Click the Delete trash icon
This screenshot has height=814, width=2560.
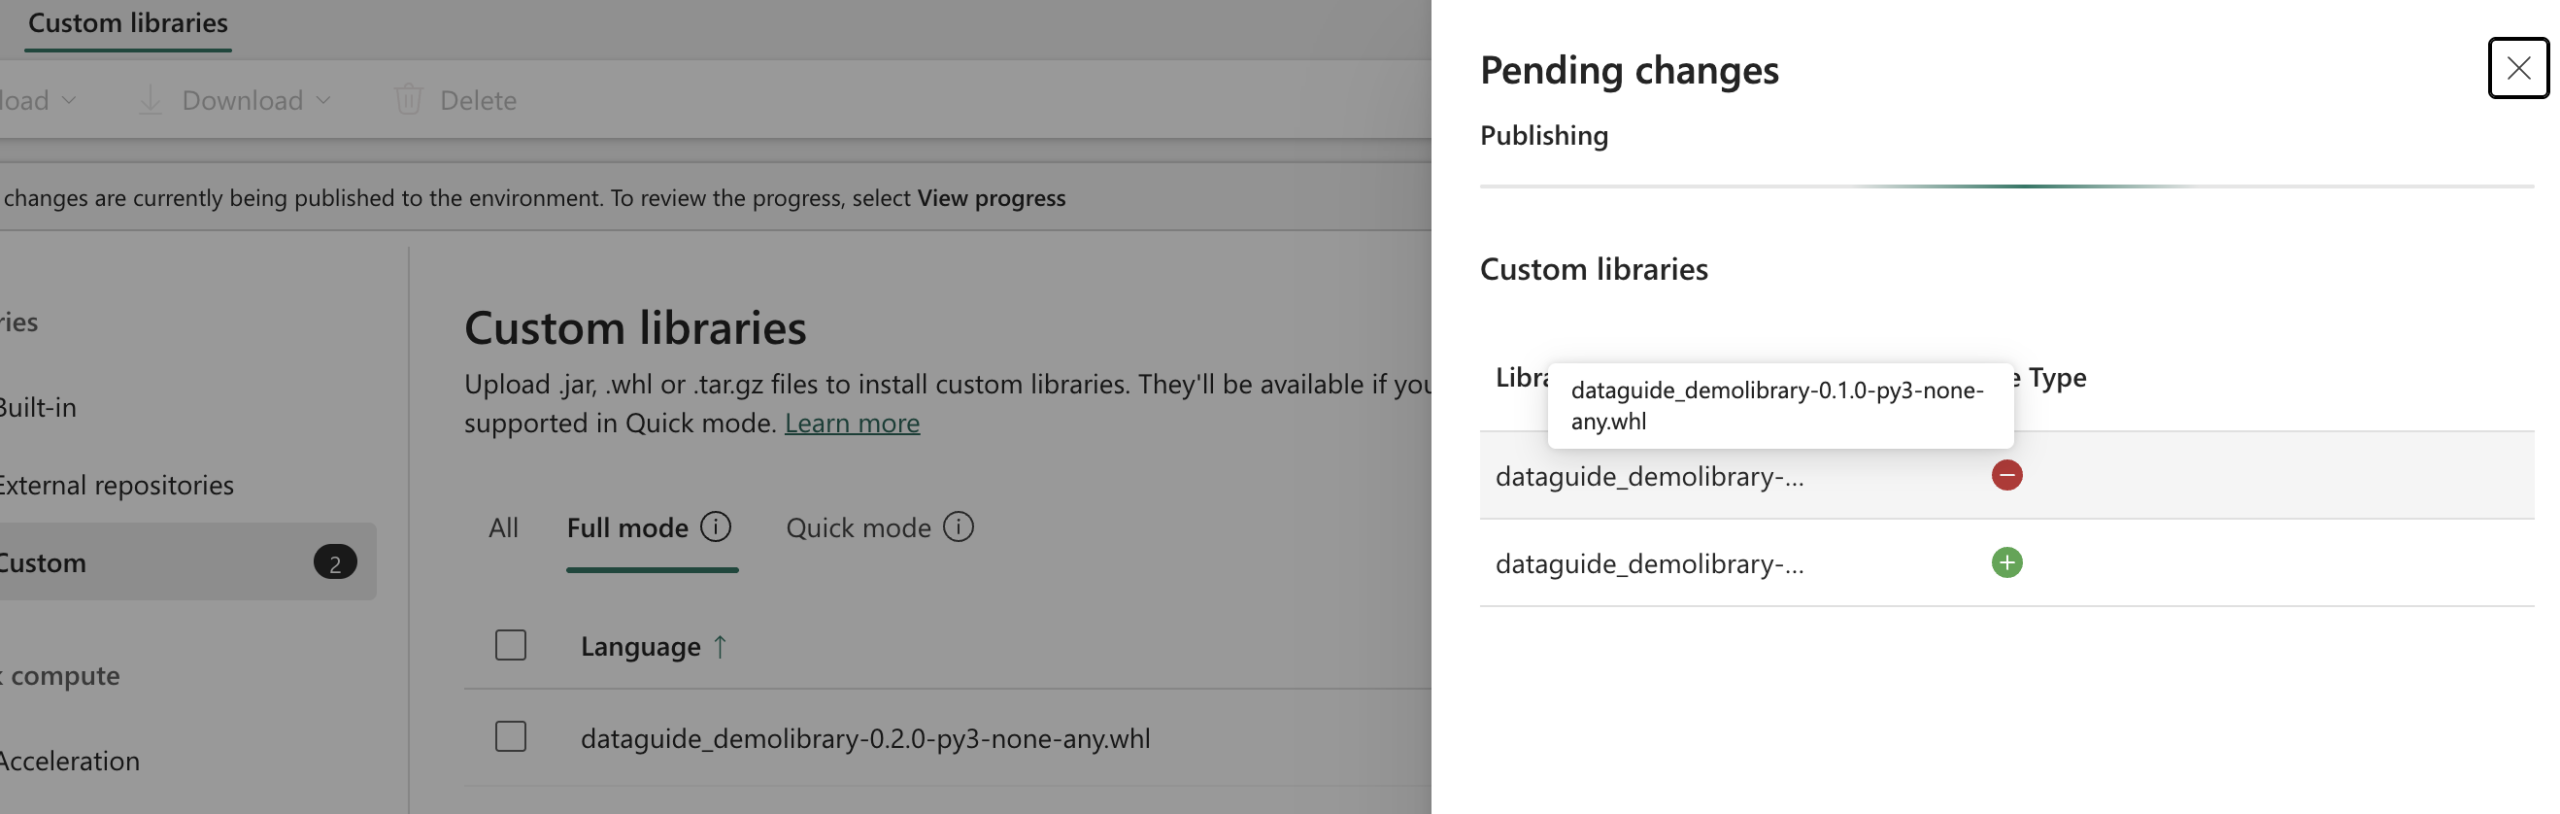click(408, 99)
